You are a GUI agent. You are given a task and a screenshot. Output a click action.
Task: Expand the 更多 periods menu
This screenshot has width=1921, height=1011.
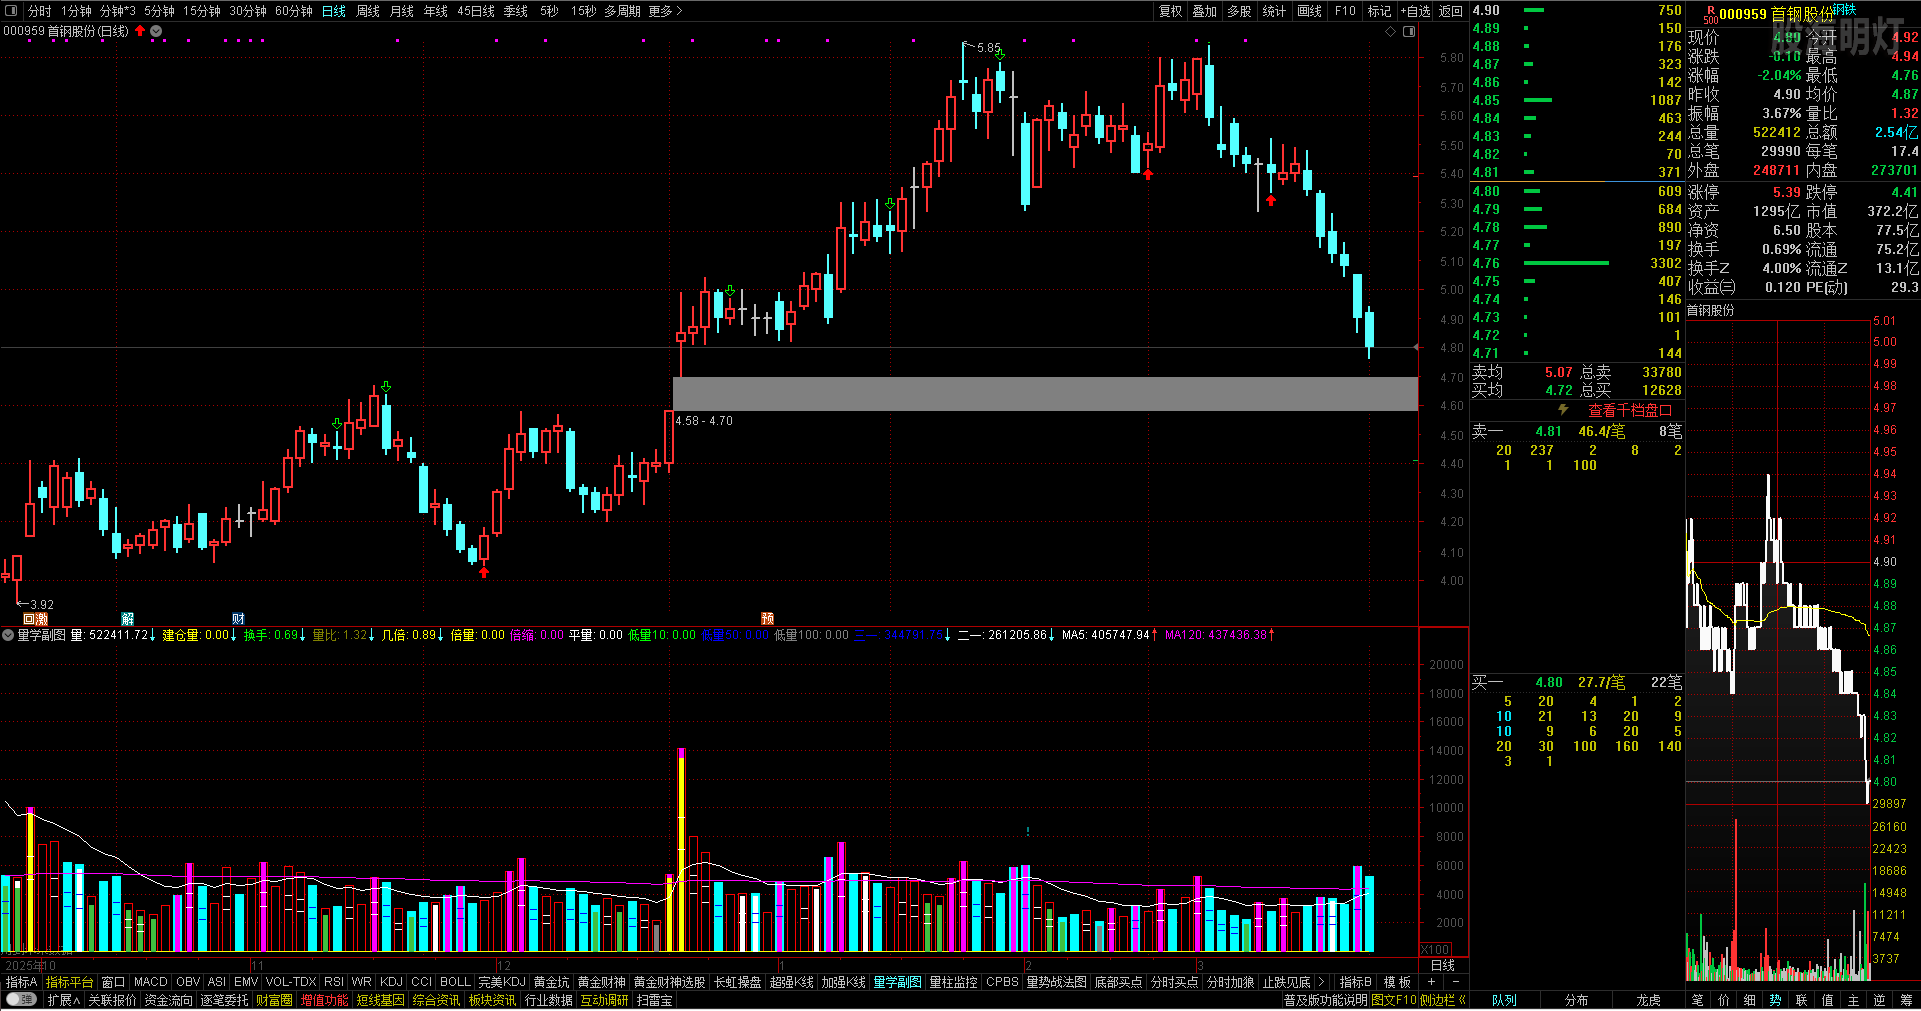point(665,11)
